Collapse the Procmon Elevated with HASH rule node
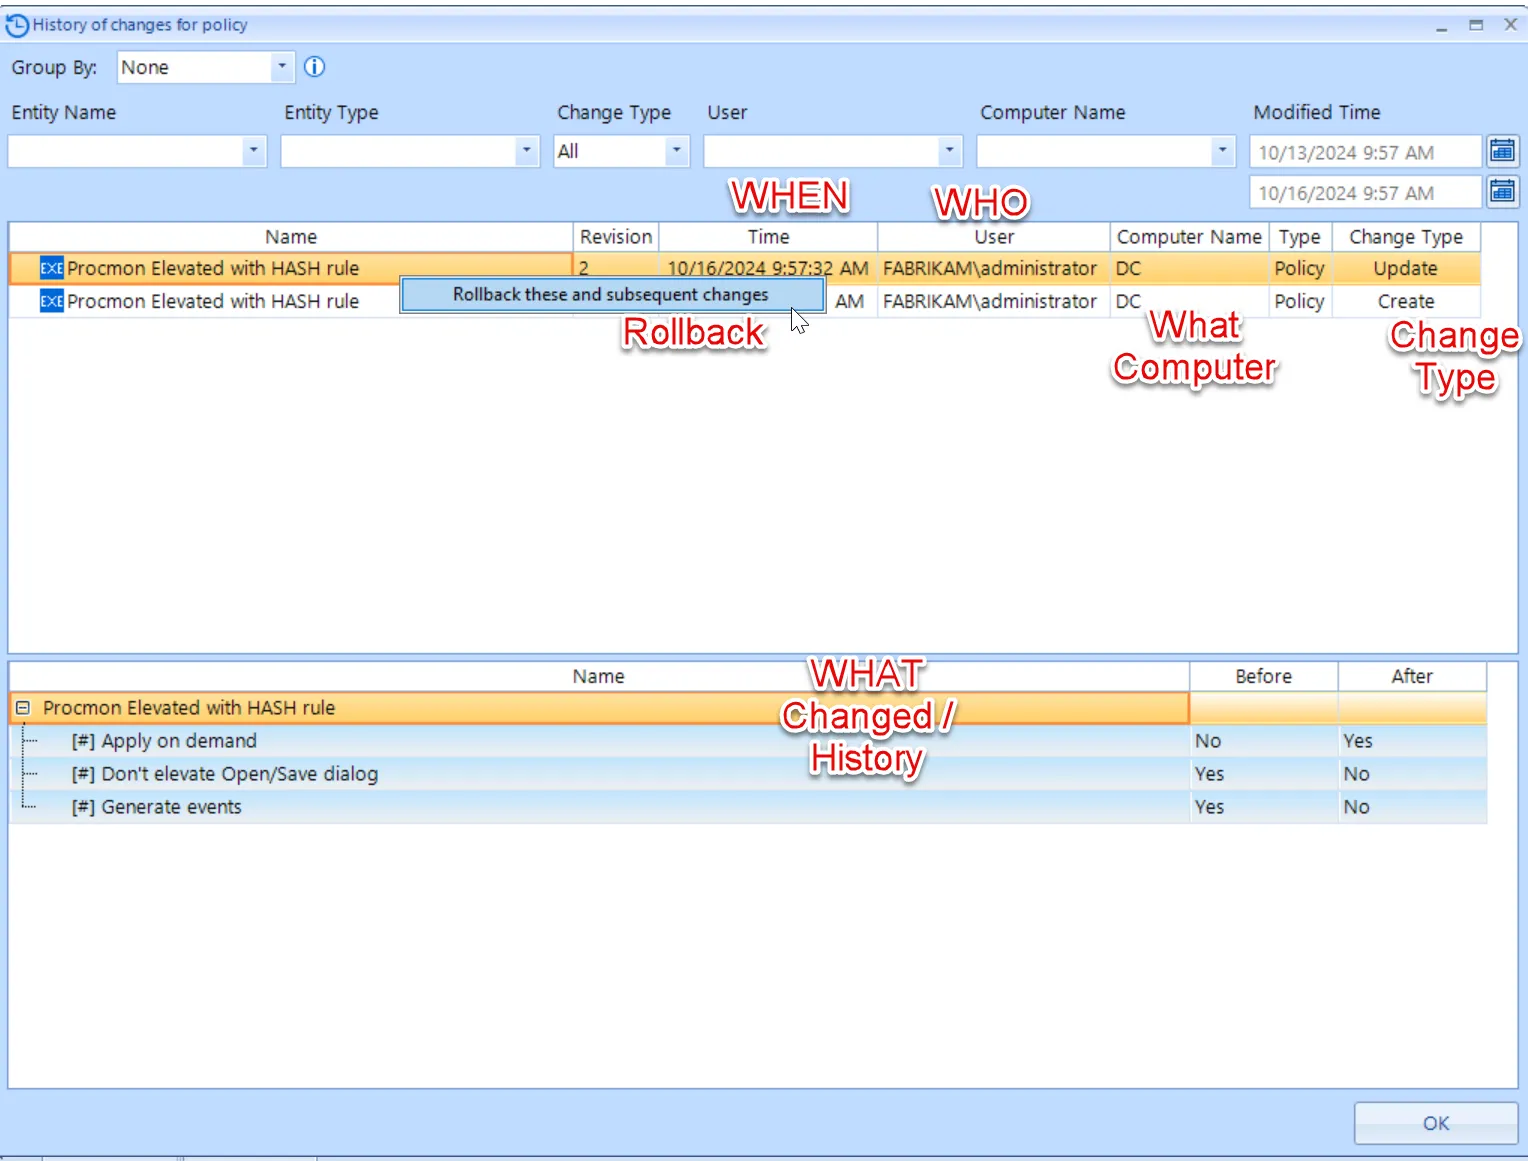The image size is (1528, 1161). [x=23, y=708]
